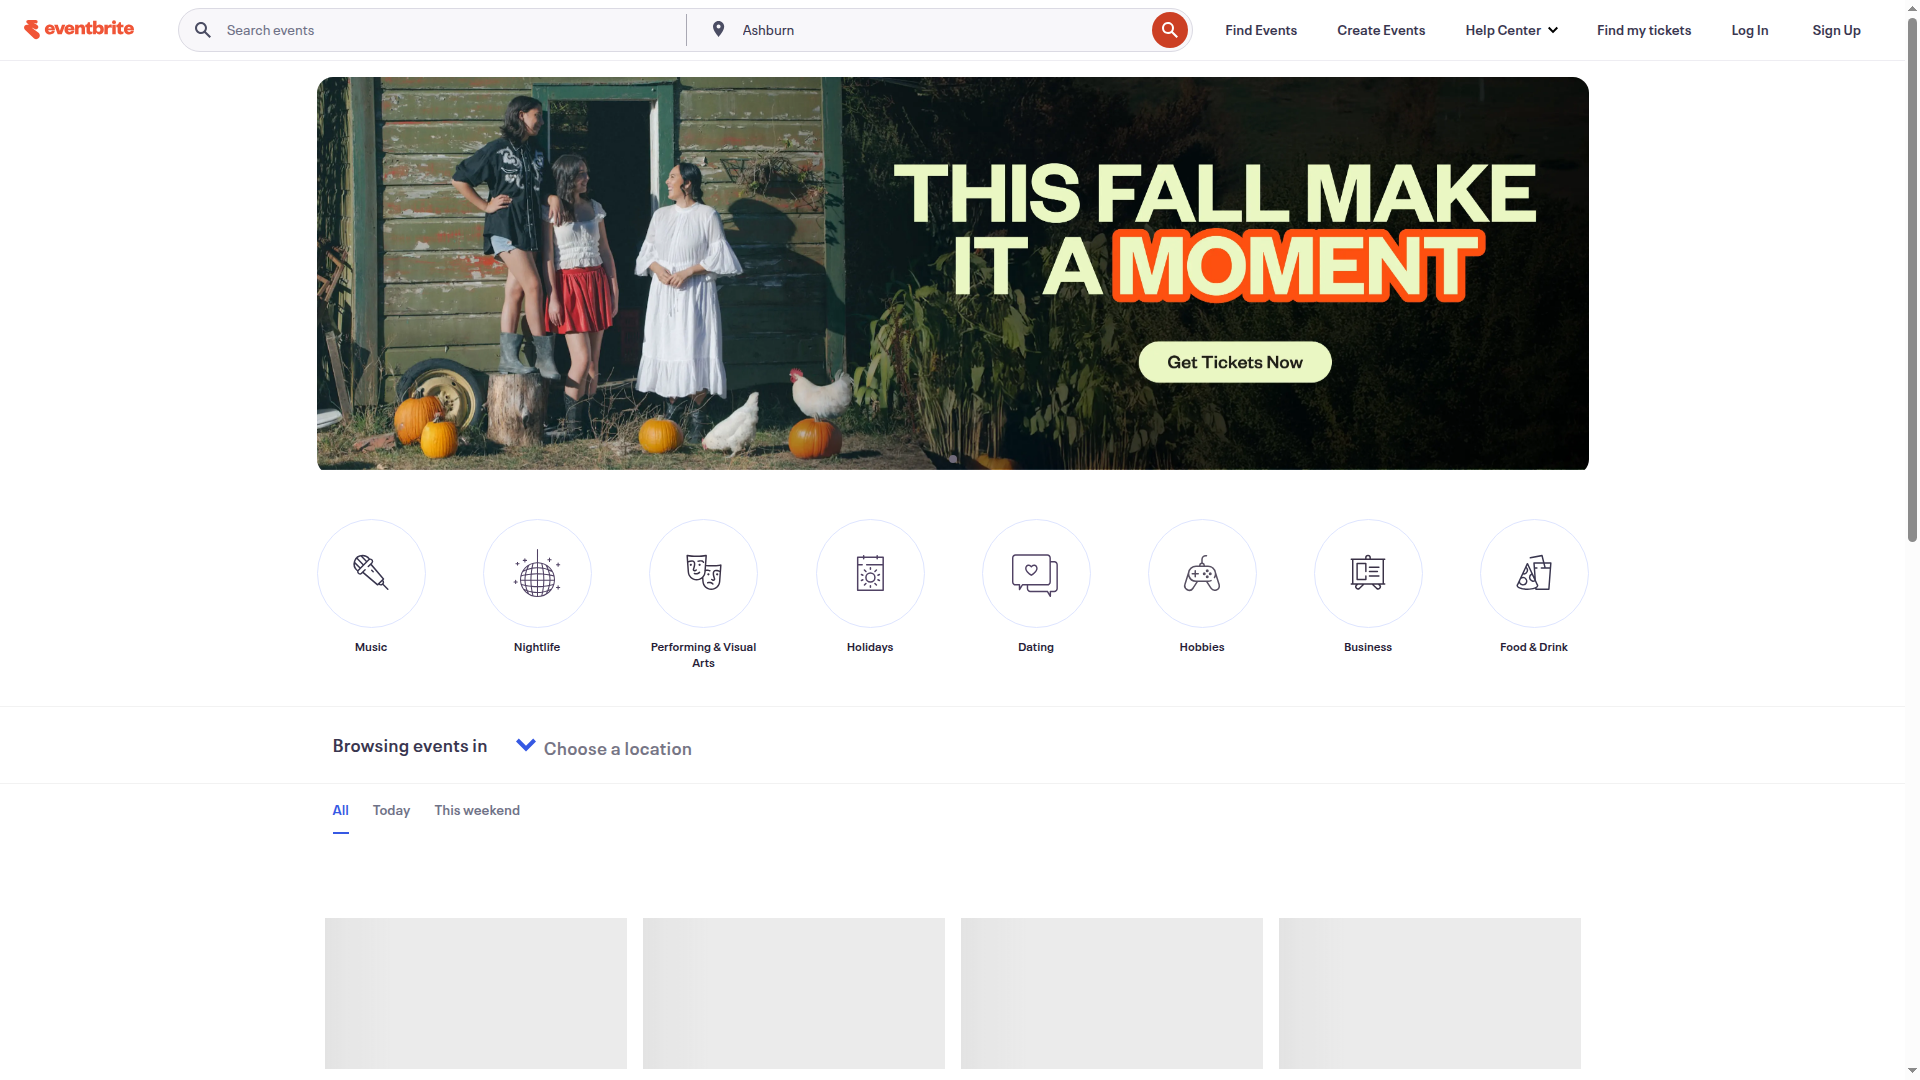Open Find Events from the navigation
This screenshot has height=1080, width=1920.
1260,29
